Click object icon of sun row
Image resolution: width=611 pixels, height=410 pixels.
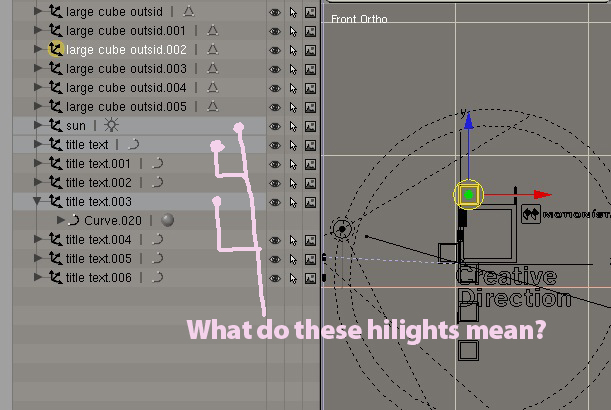pyautogui.click(x=56, y=125)
